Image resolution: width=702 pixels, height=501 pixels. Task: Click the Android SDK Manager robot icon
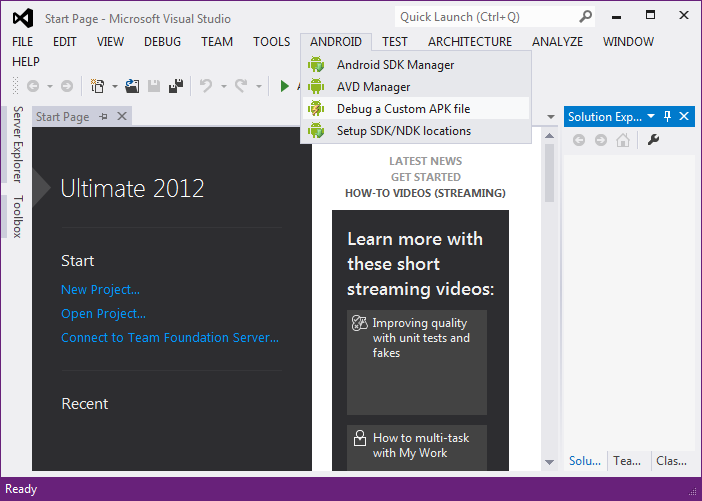pyautogui.click(x=316, y=64)
